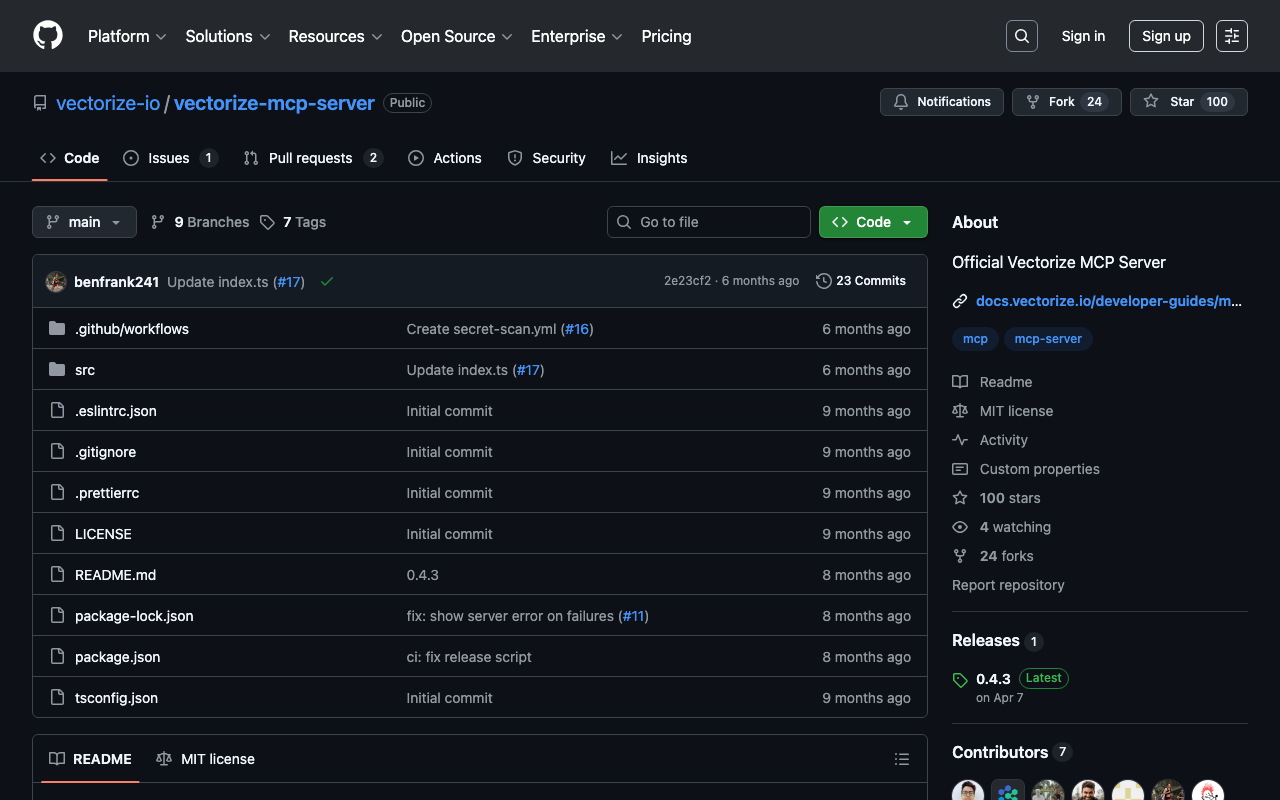The image size is (1280, 800).
Task: Select the mcp-server topic tag
Action: 1048,339
